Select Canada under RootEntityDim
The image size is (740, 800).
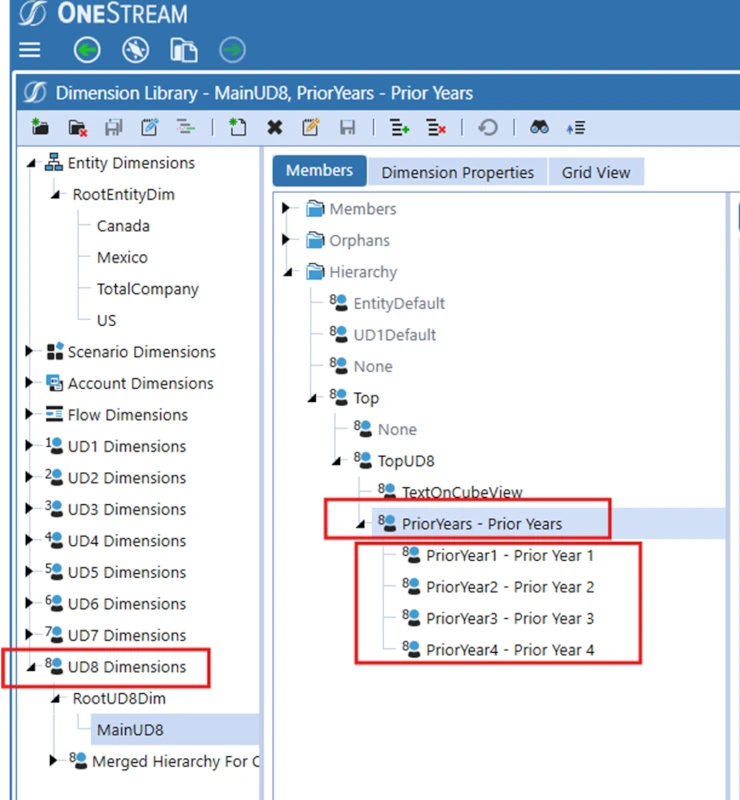click(x=123, y=226)
